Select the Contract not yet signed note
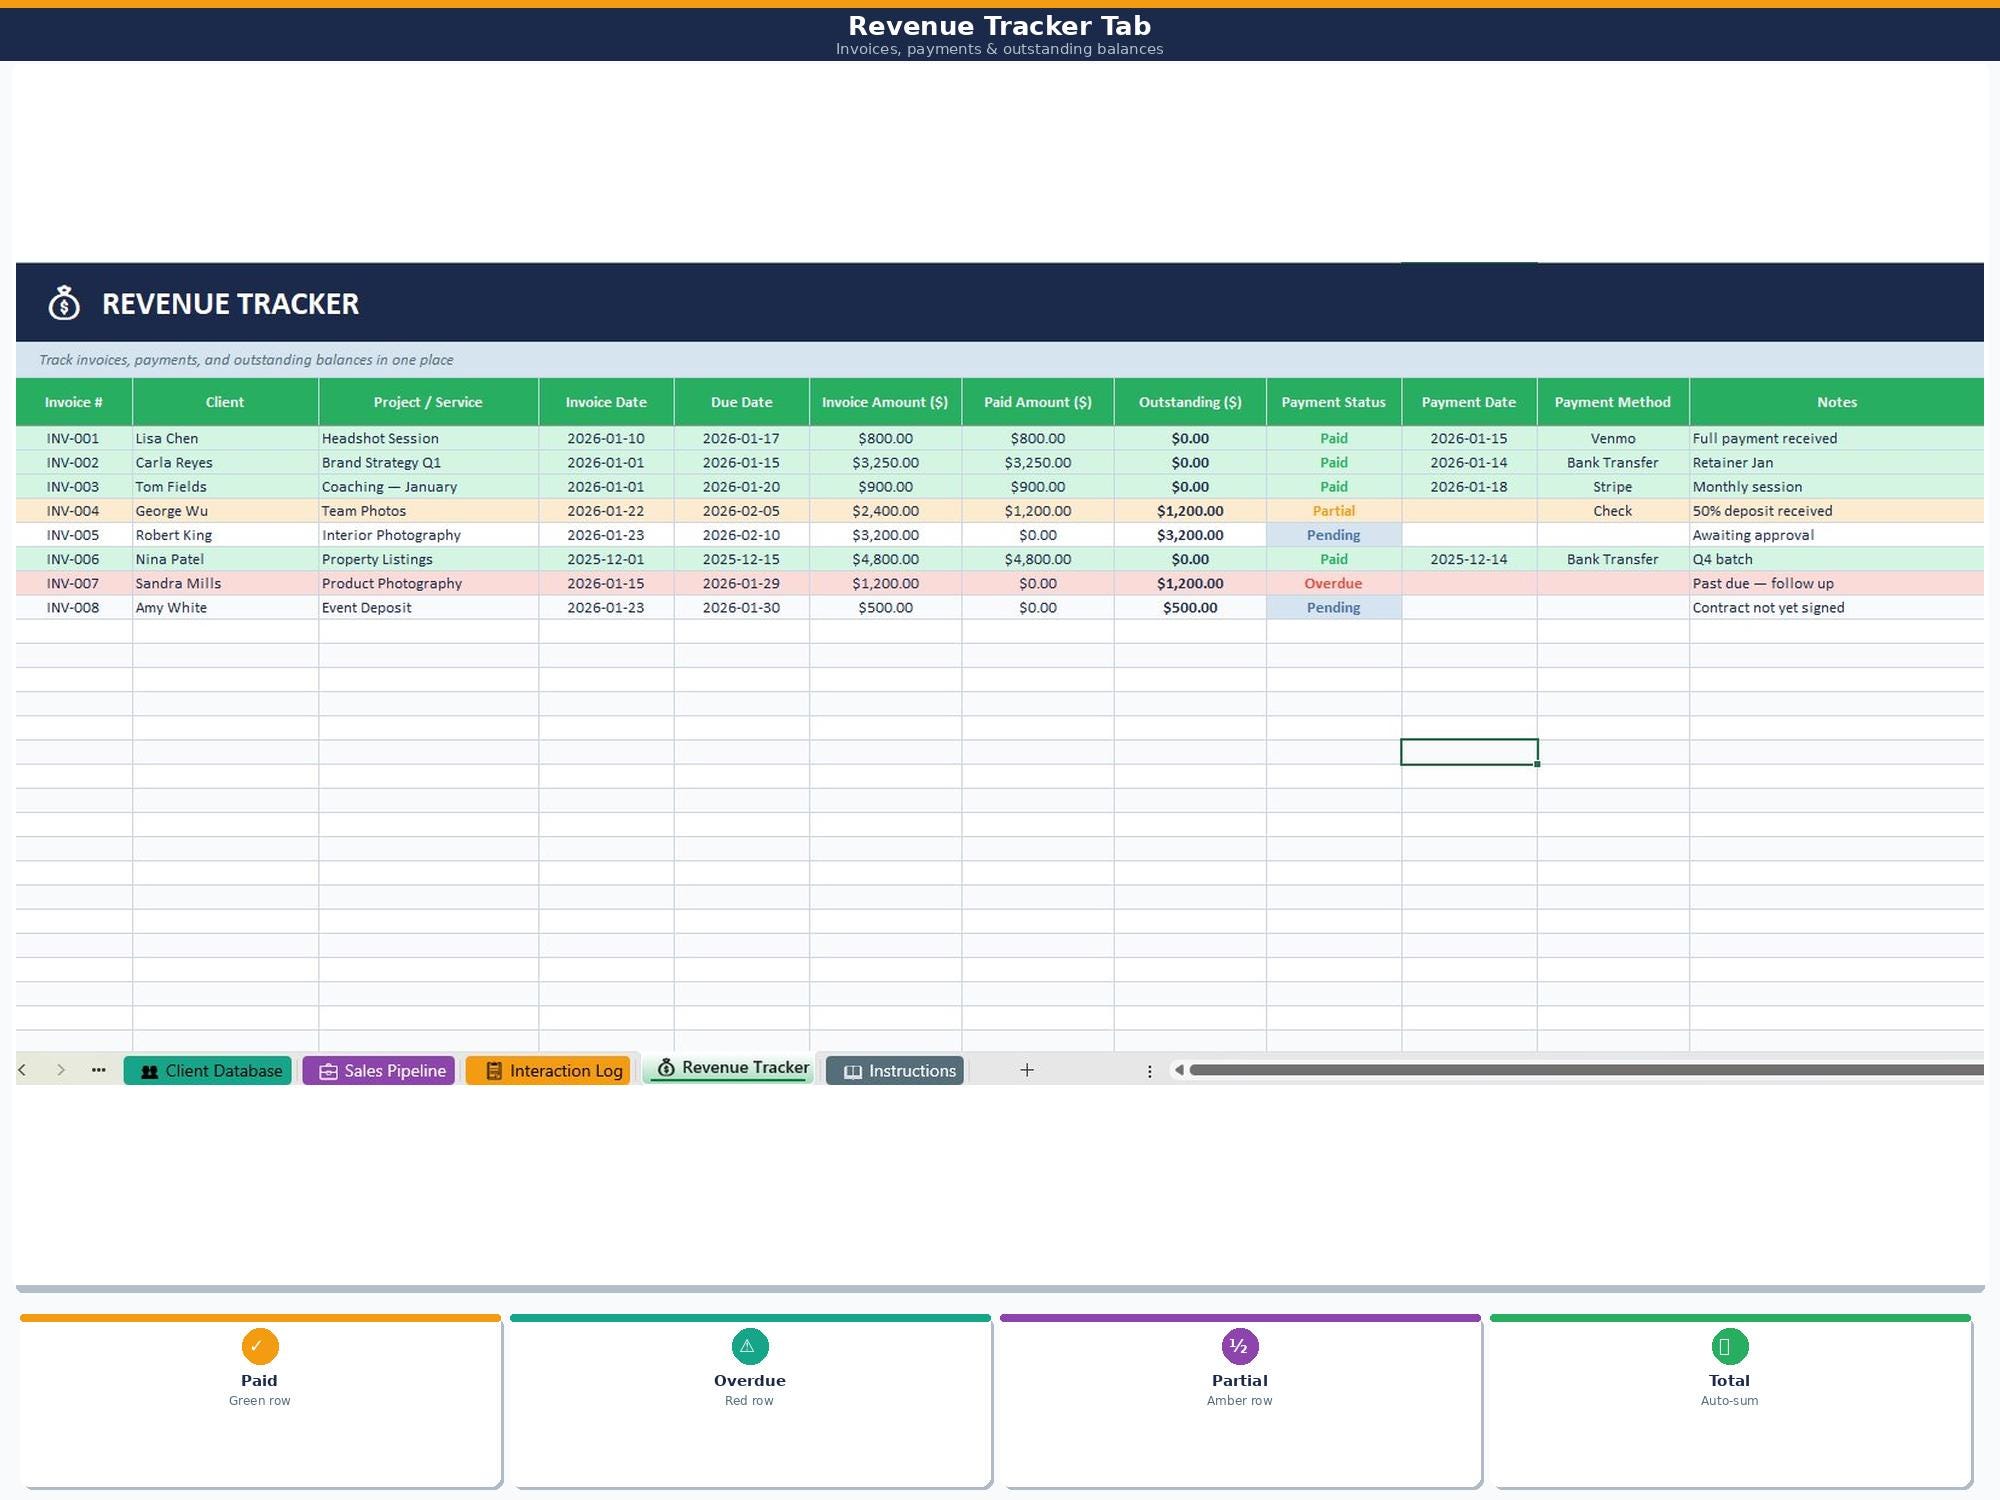The height and width of the screenshot is (1500, 2000). click(1836, 608)
